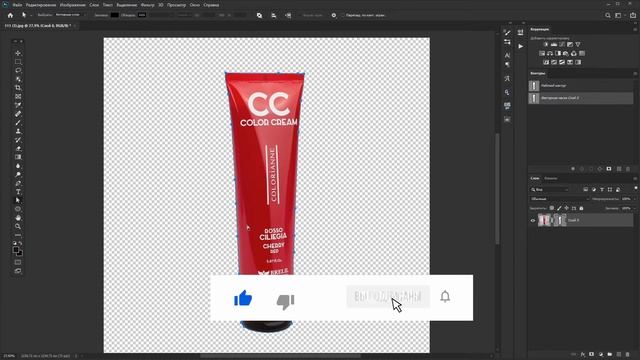Toggle lock position in Layers panel
The height and width of the screenshot is (360, 640).
click(x=567, y=208)
